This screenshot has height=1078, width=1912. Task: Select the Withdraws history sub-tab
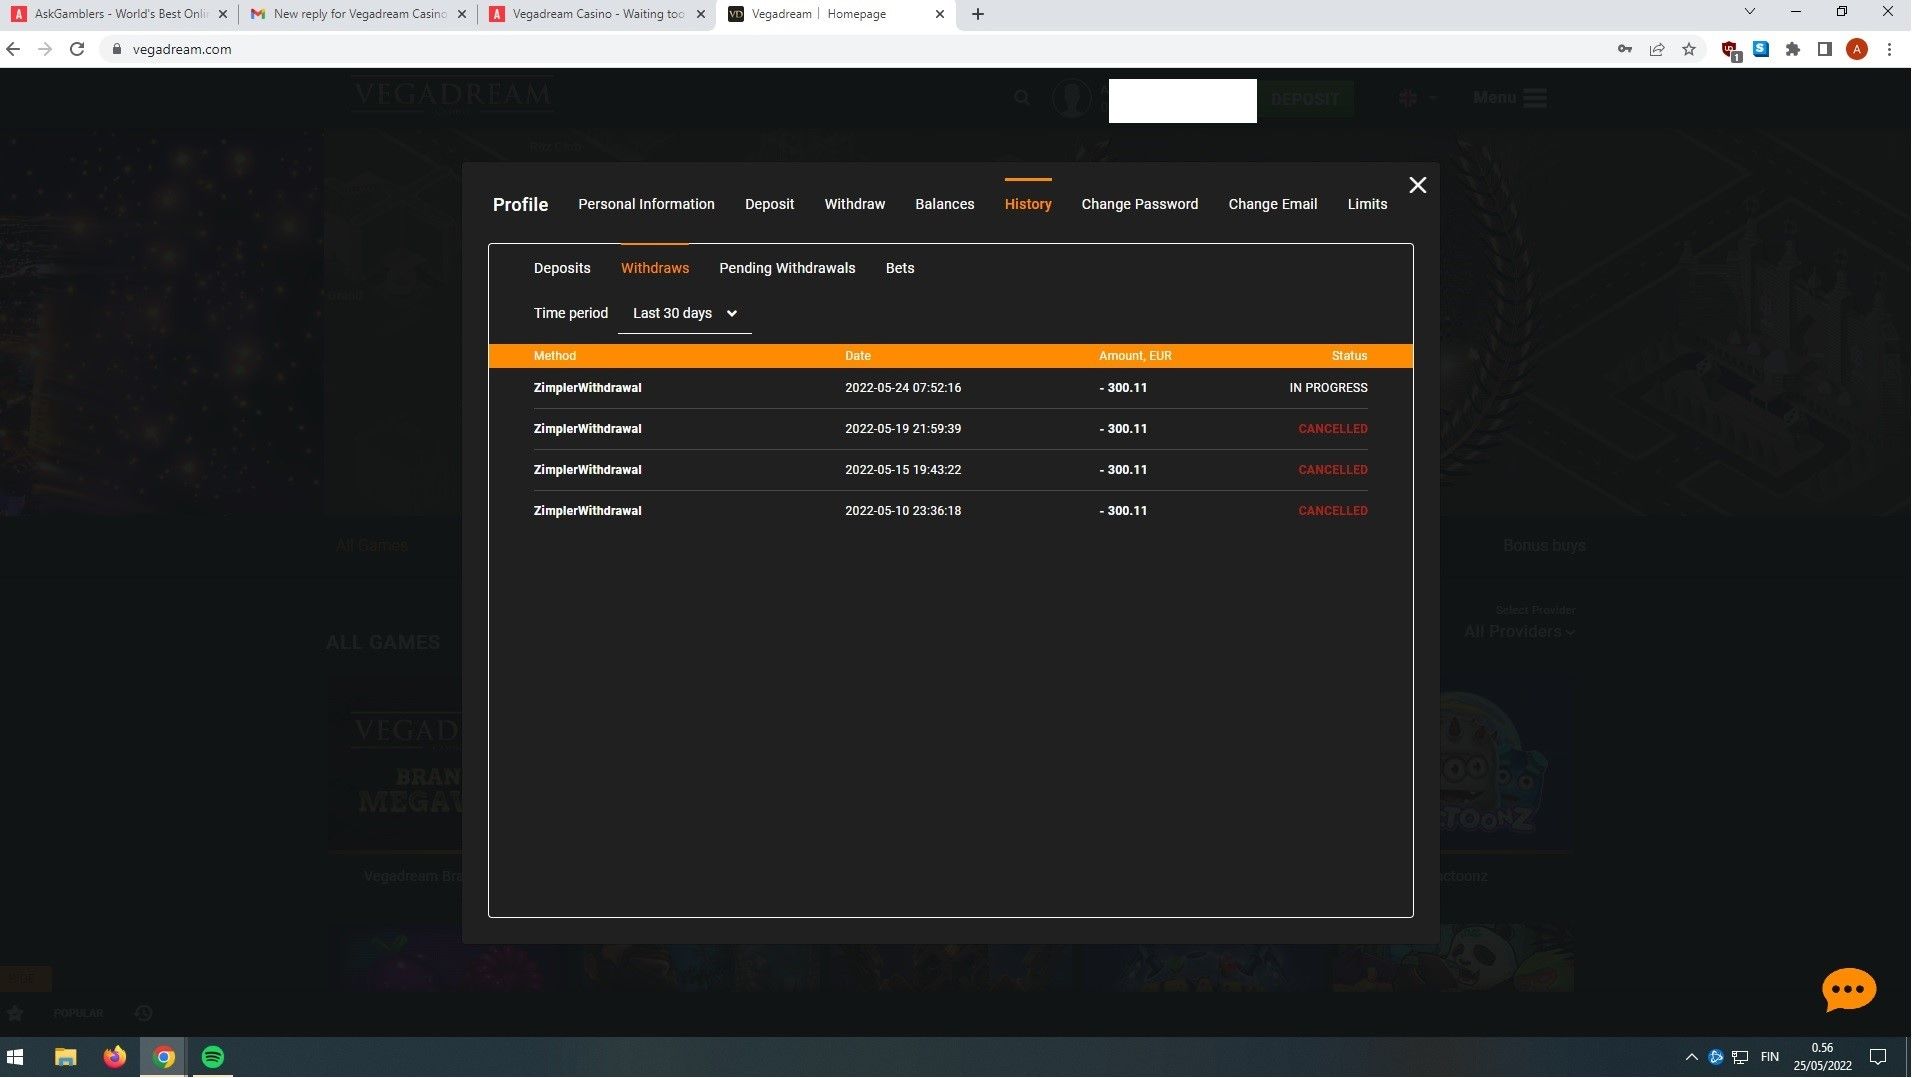pos(655,268)
